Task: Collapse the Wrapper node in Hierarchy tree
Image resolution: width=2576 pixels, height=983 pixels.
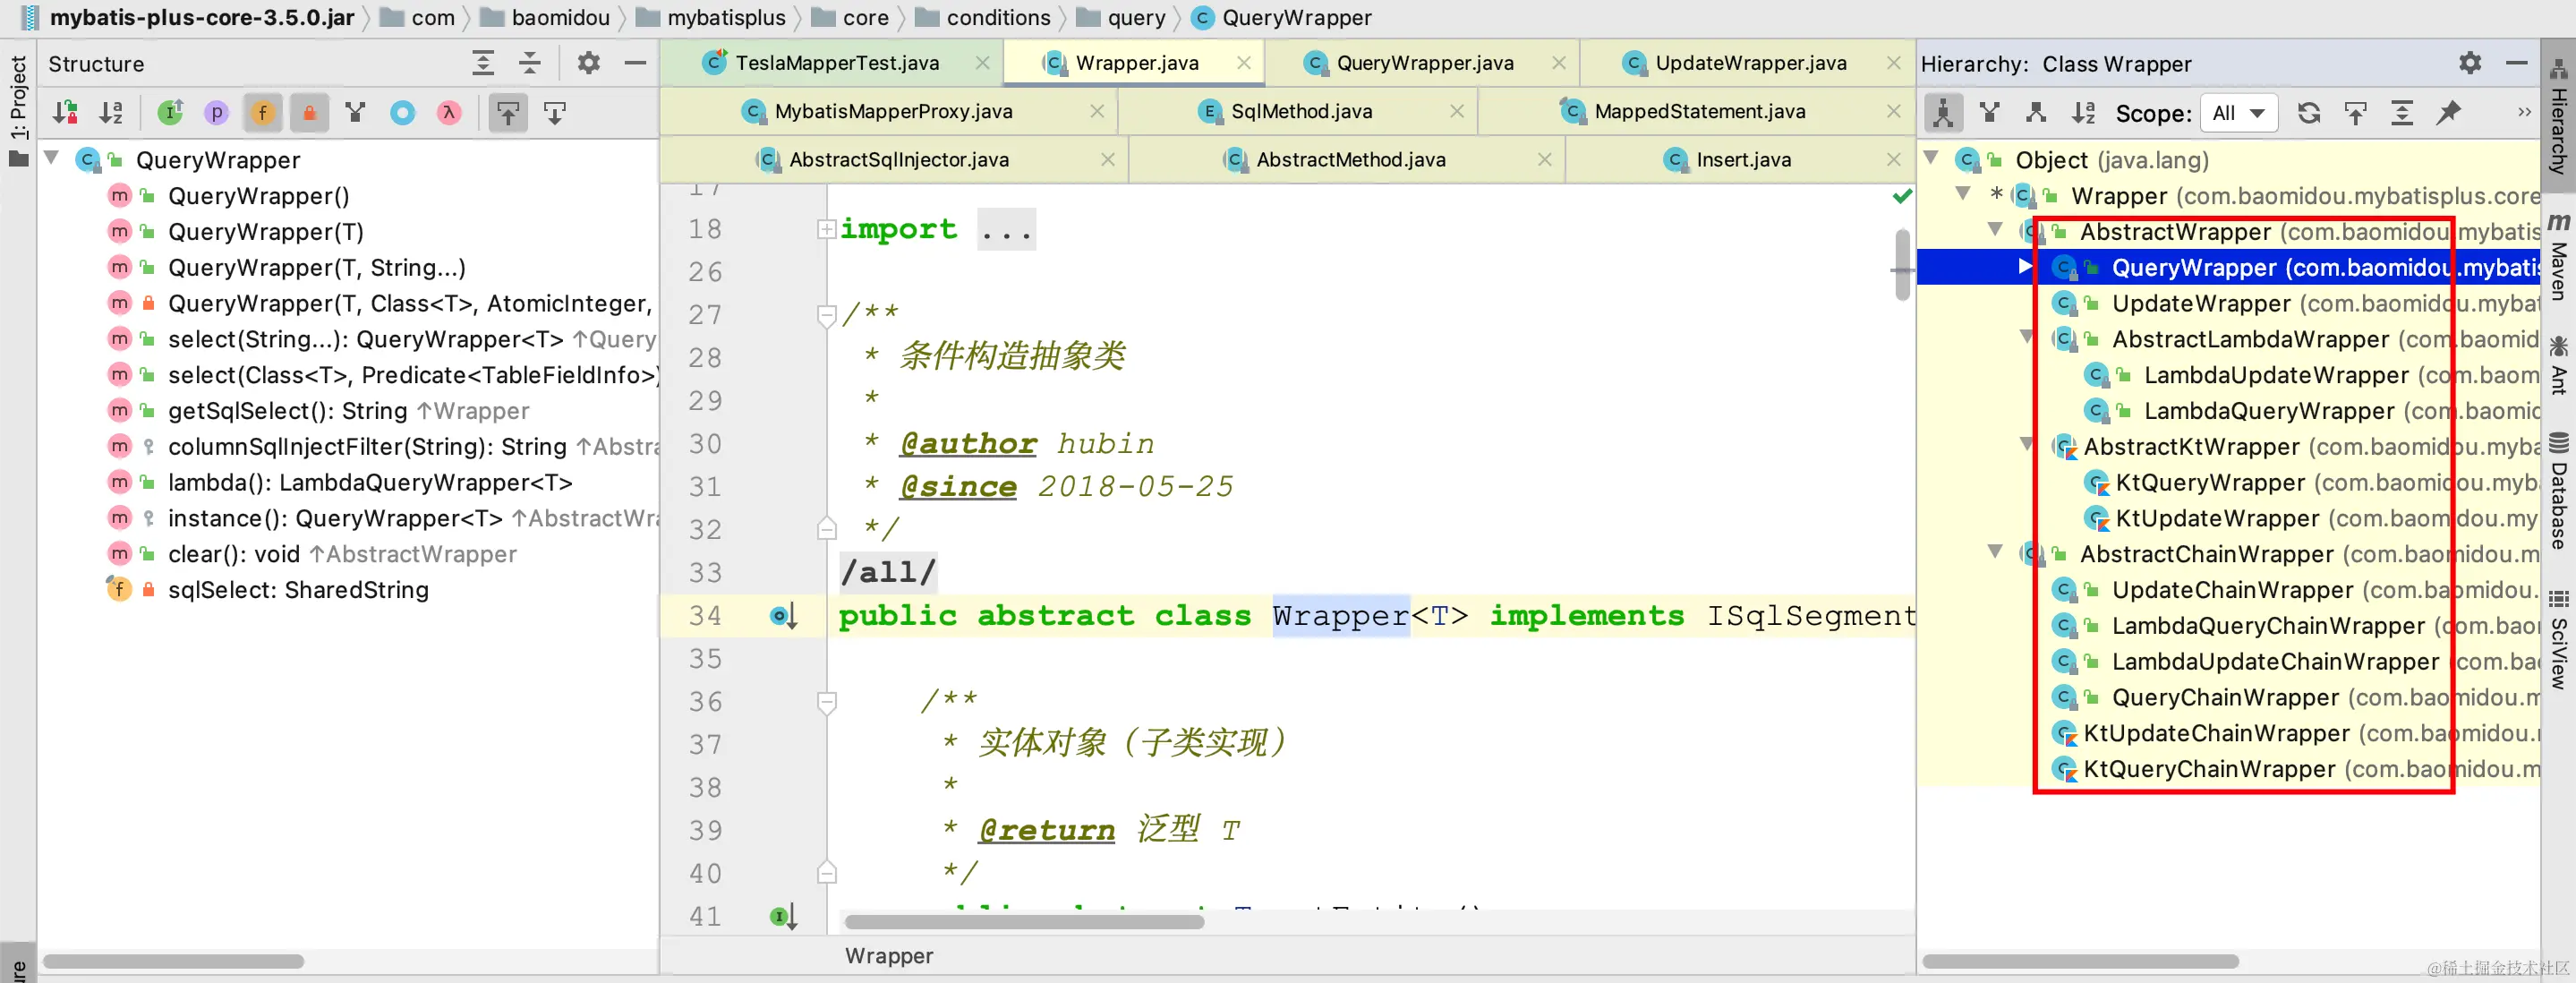Action: 1963,194
